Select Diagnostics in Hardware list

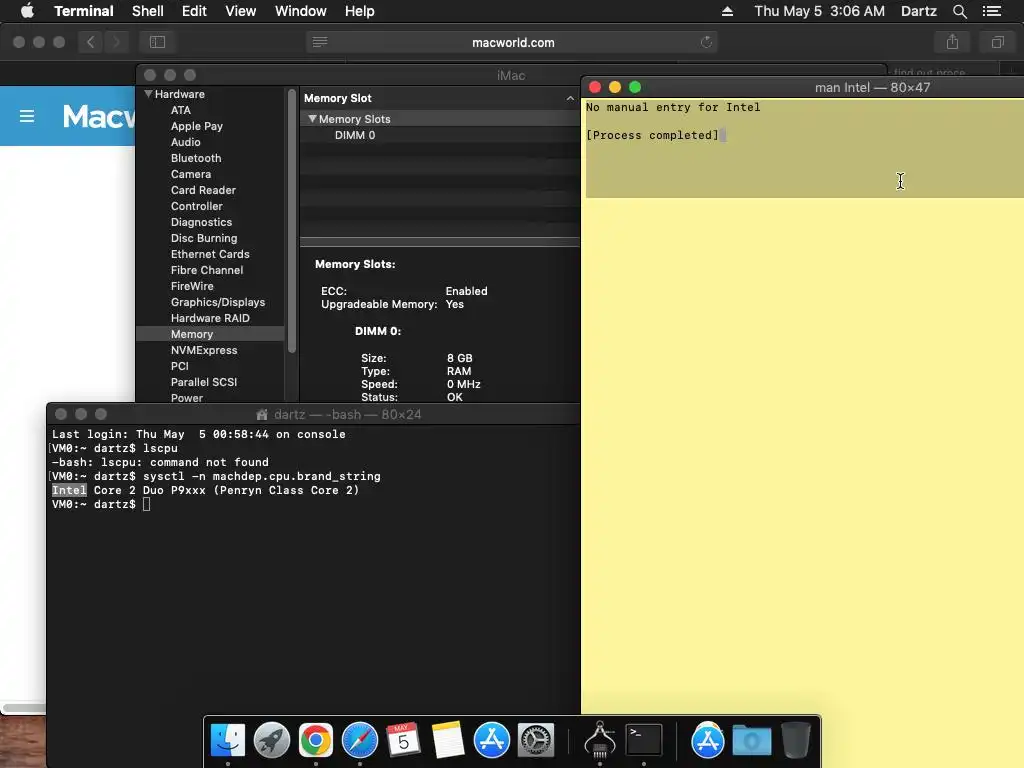tap(201, 222)
